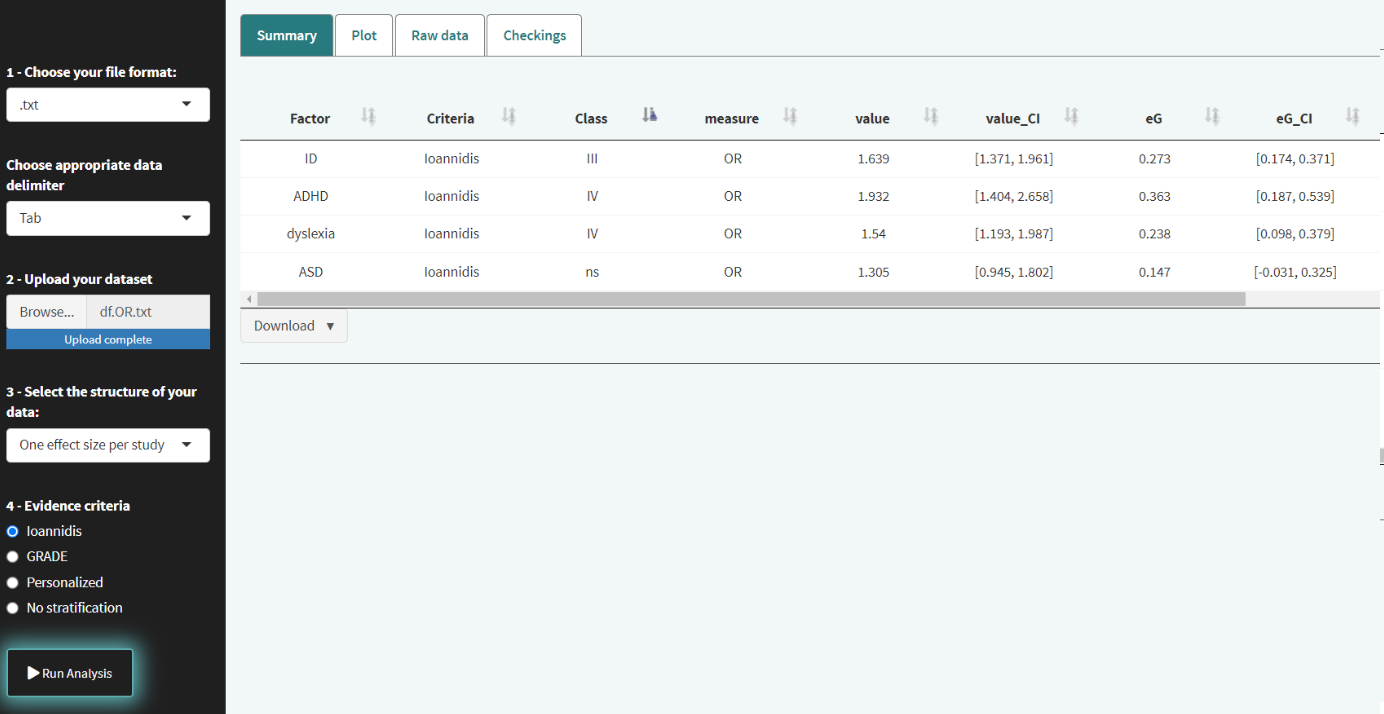Switch to the Plot tab
The width and height of the screenshot is (1384, 714).
[x=364, y=35]
